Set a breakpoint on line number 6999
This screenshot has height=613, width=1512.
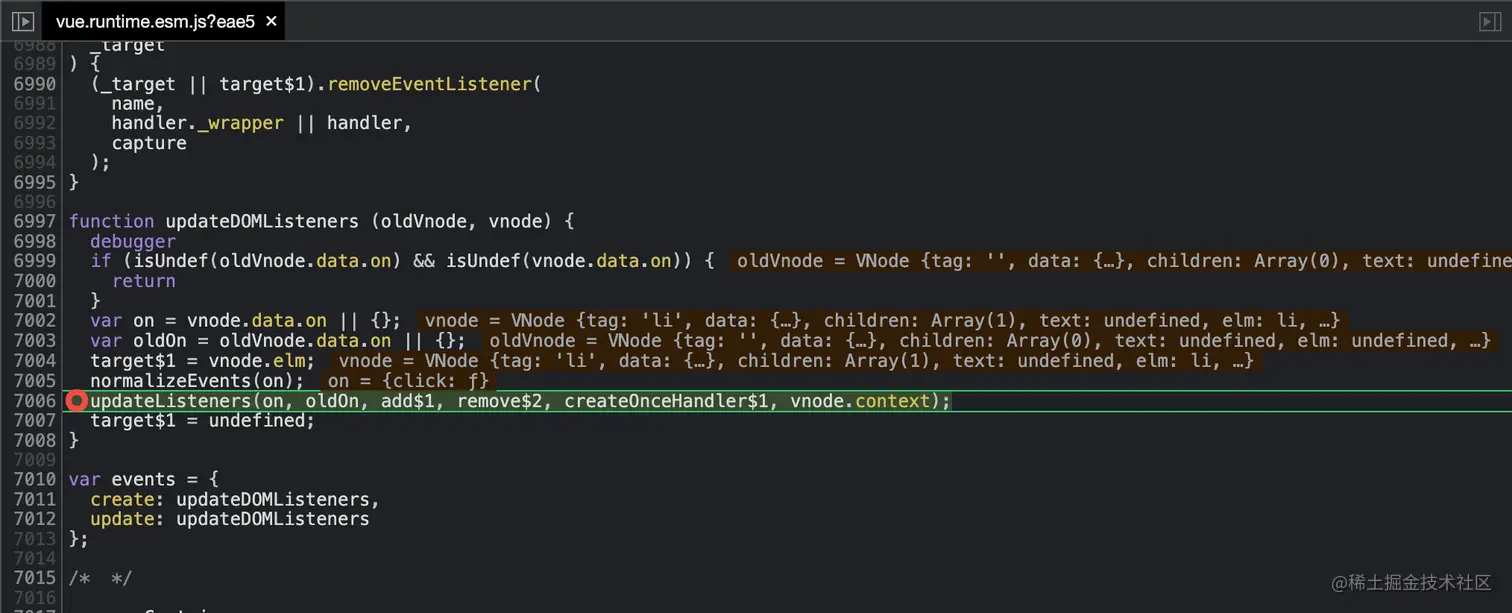click(x=34, y=261)
